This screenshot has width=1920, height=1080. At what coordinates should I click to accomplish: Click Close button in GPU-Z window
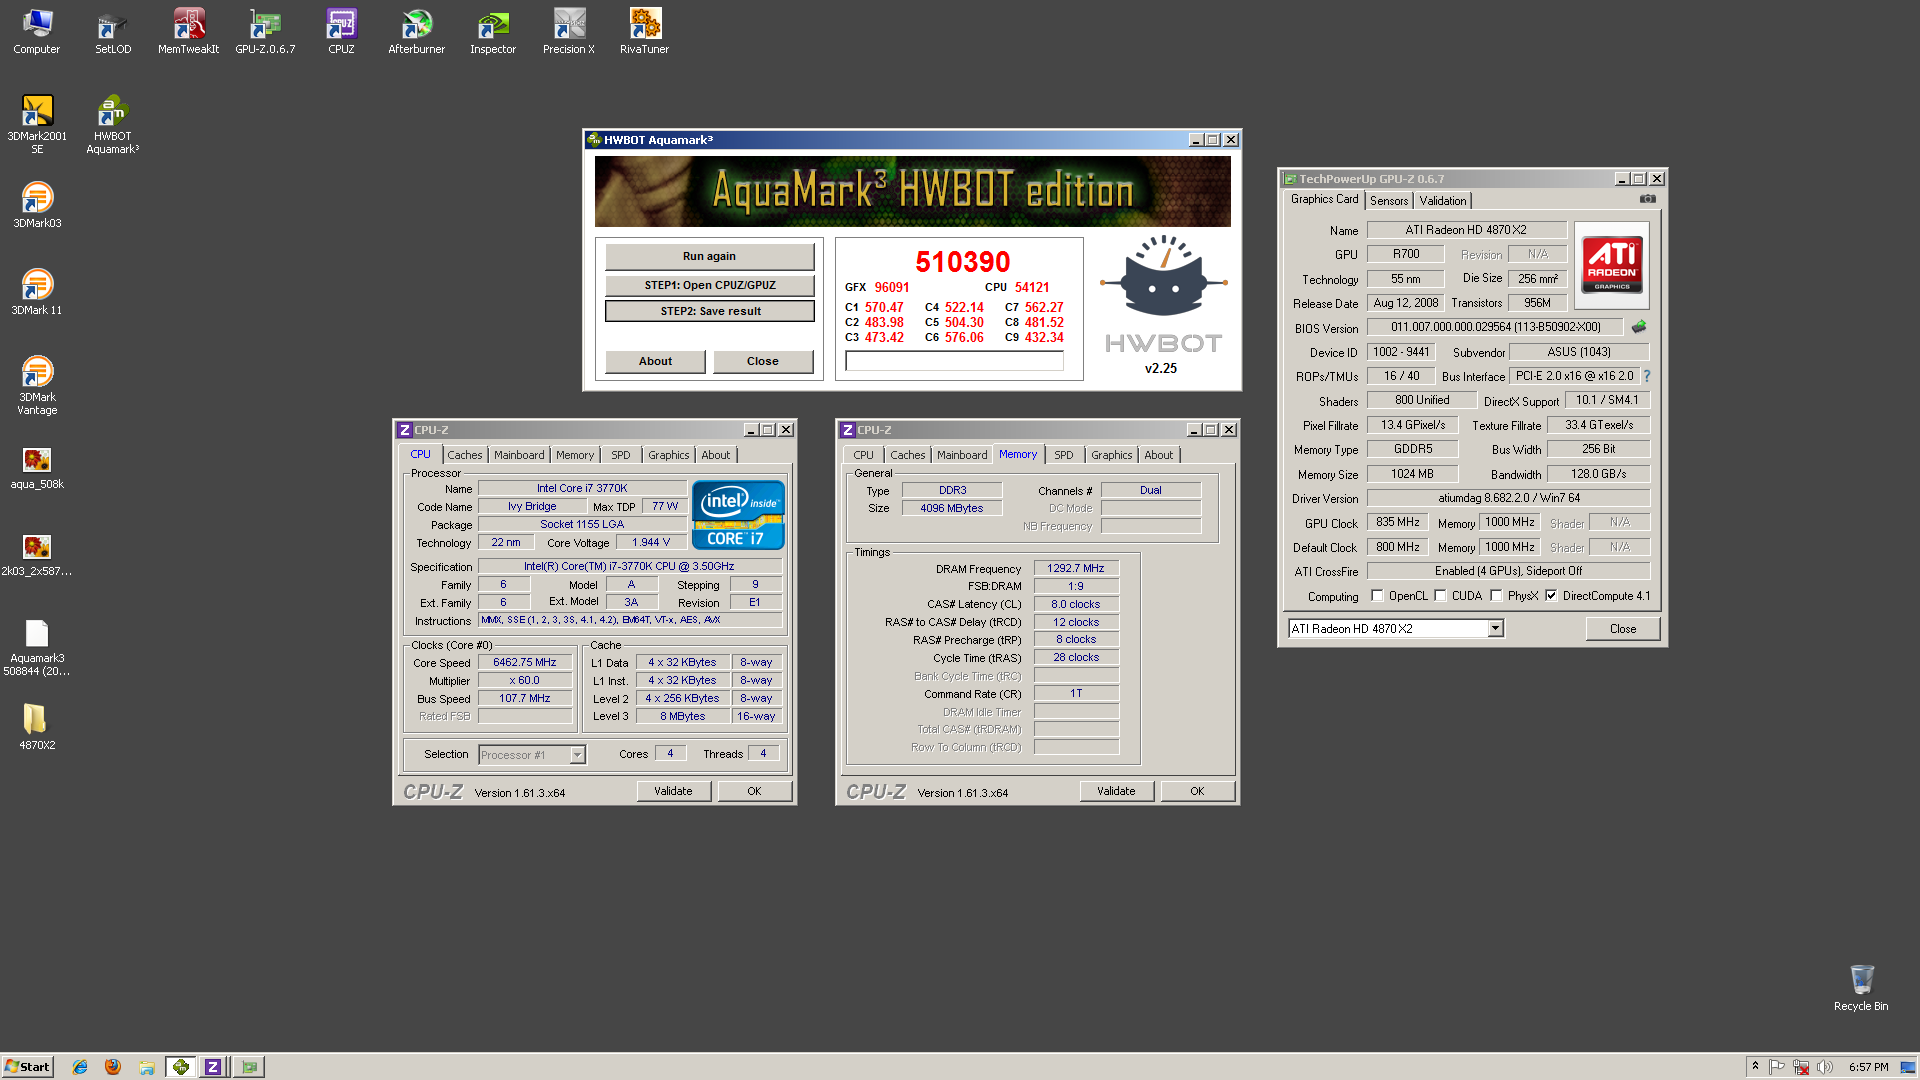pos(1623,629)
